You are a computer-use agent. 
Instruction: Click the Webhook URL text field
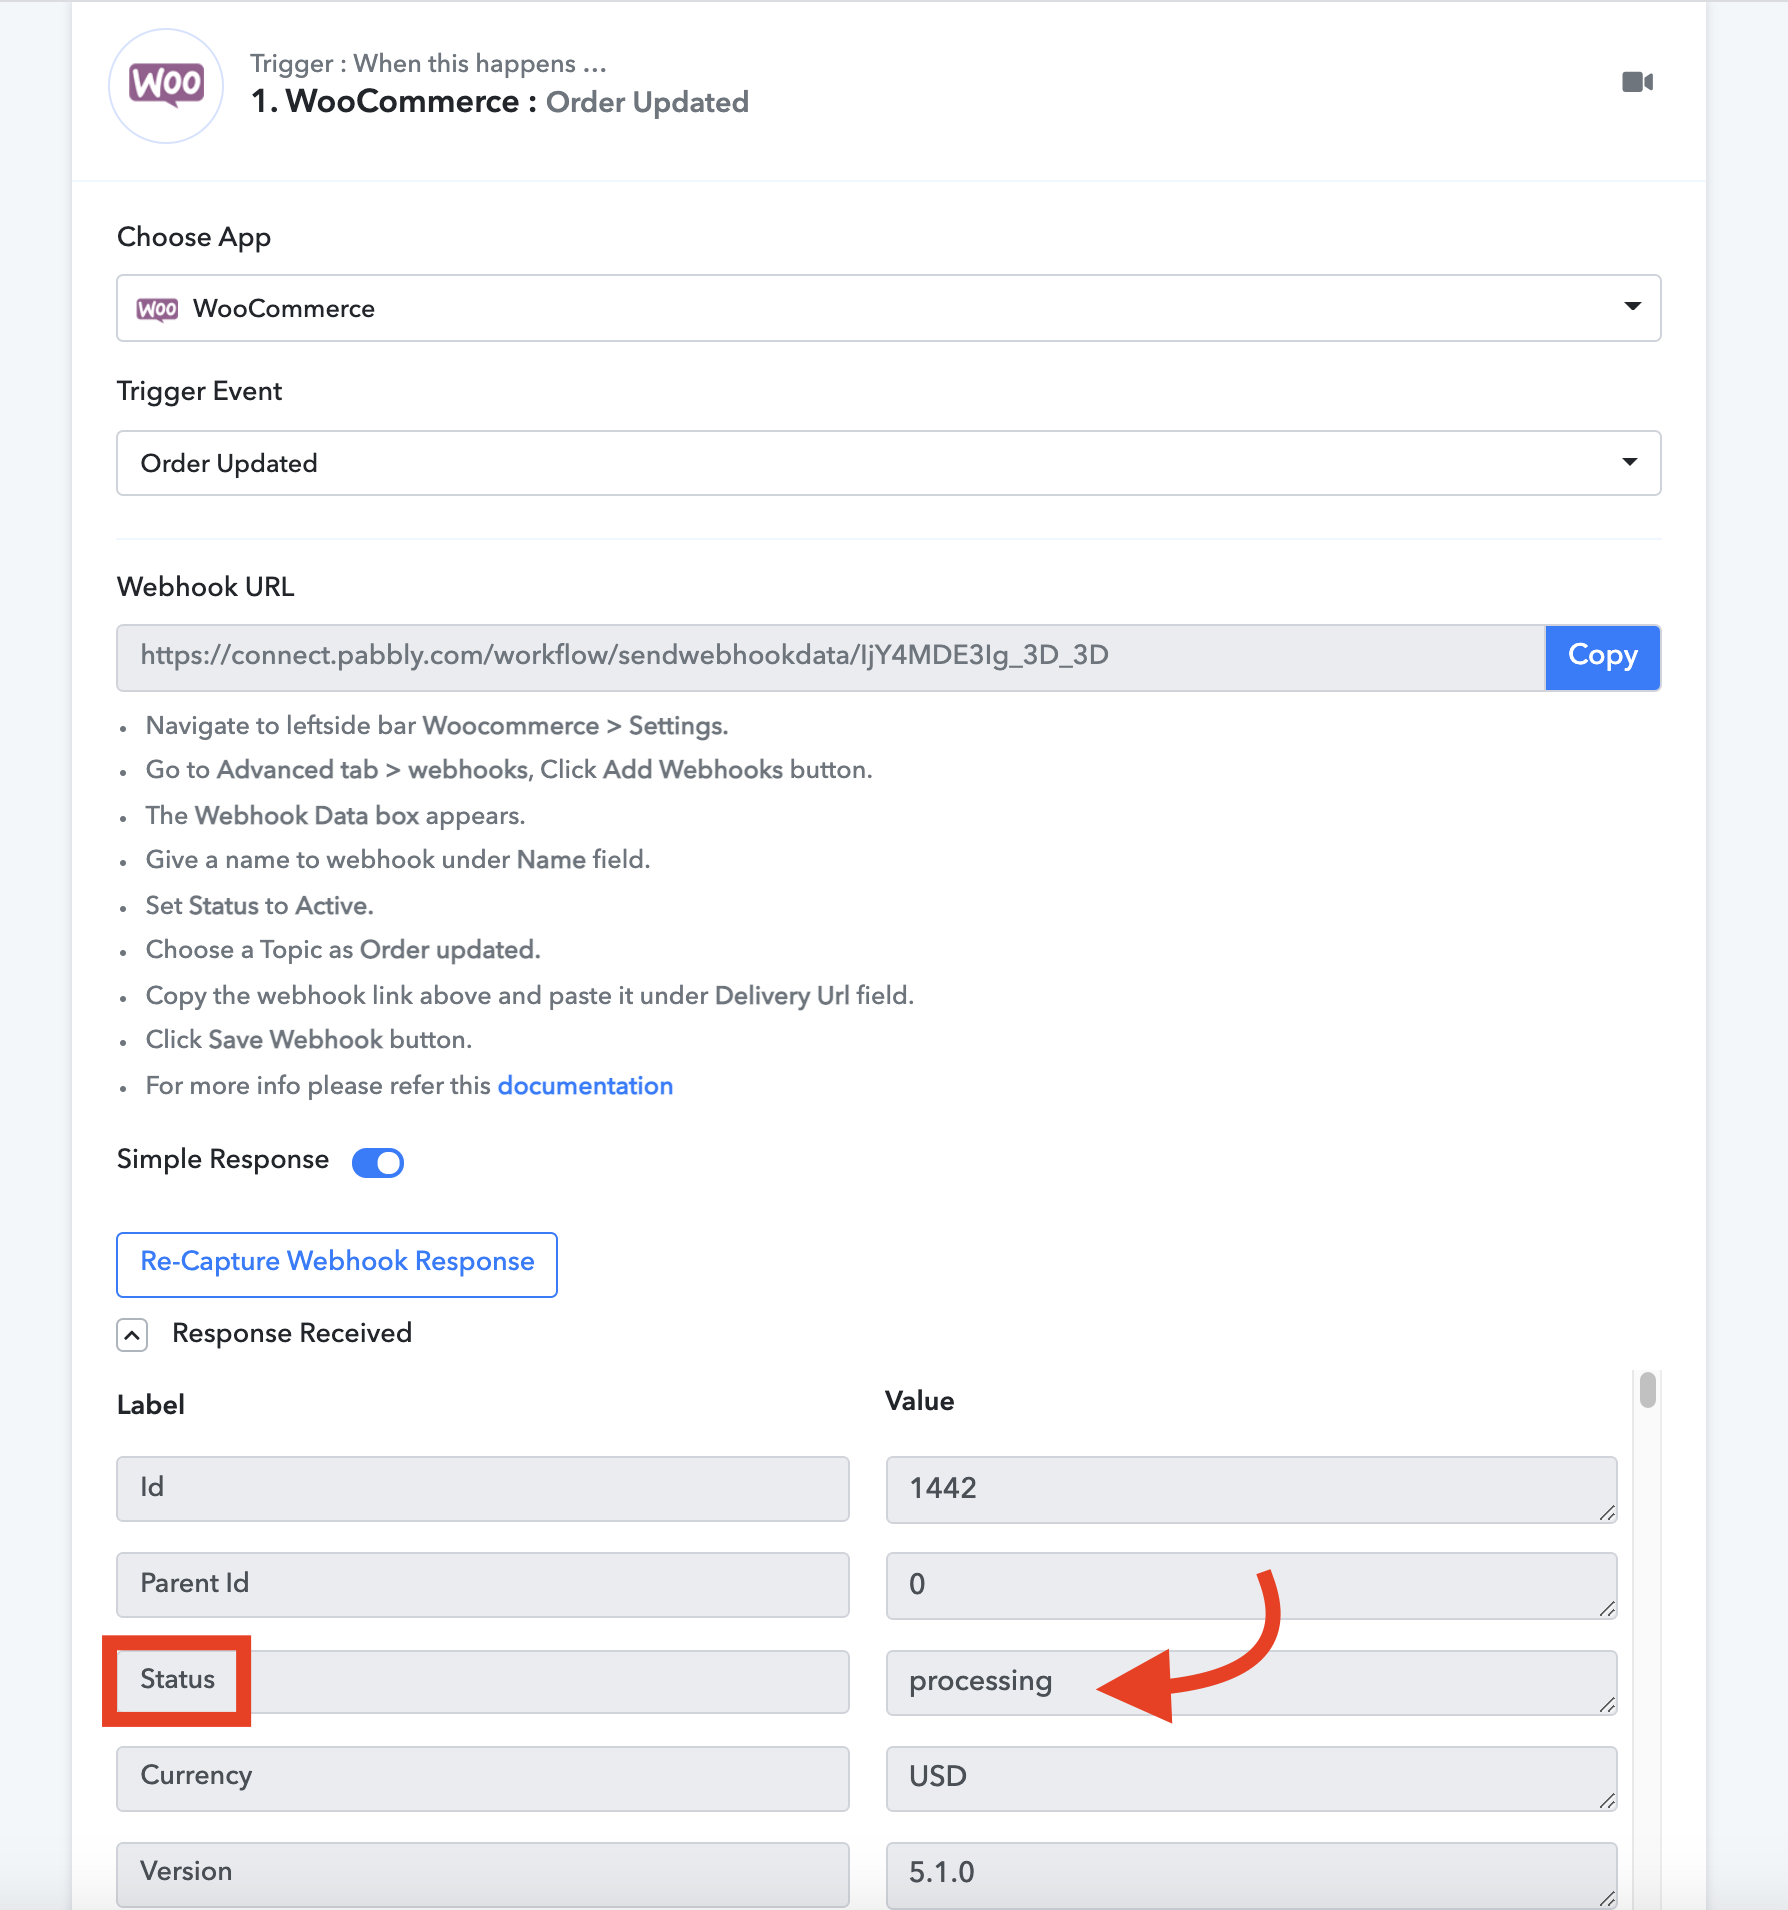click(831, 657)
